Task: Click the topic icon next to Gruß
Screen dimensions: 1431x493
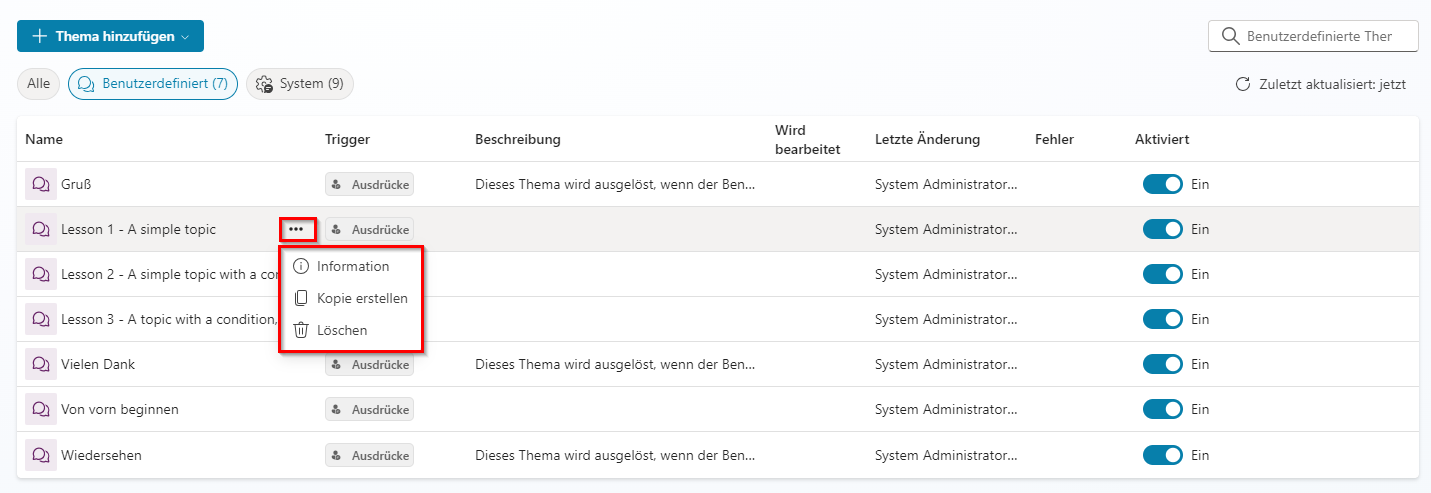Action: [x=41, y=184]
